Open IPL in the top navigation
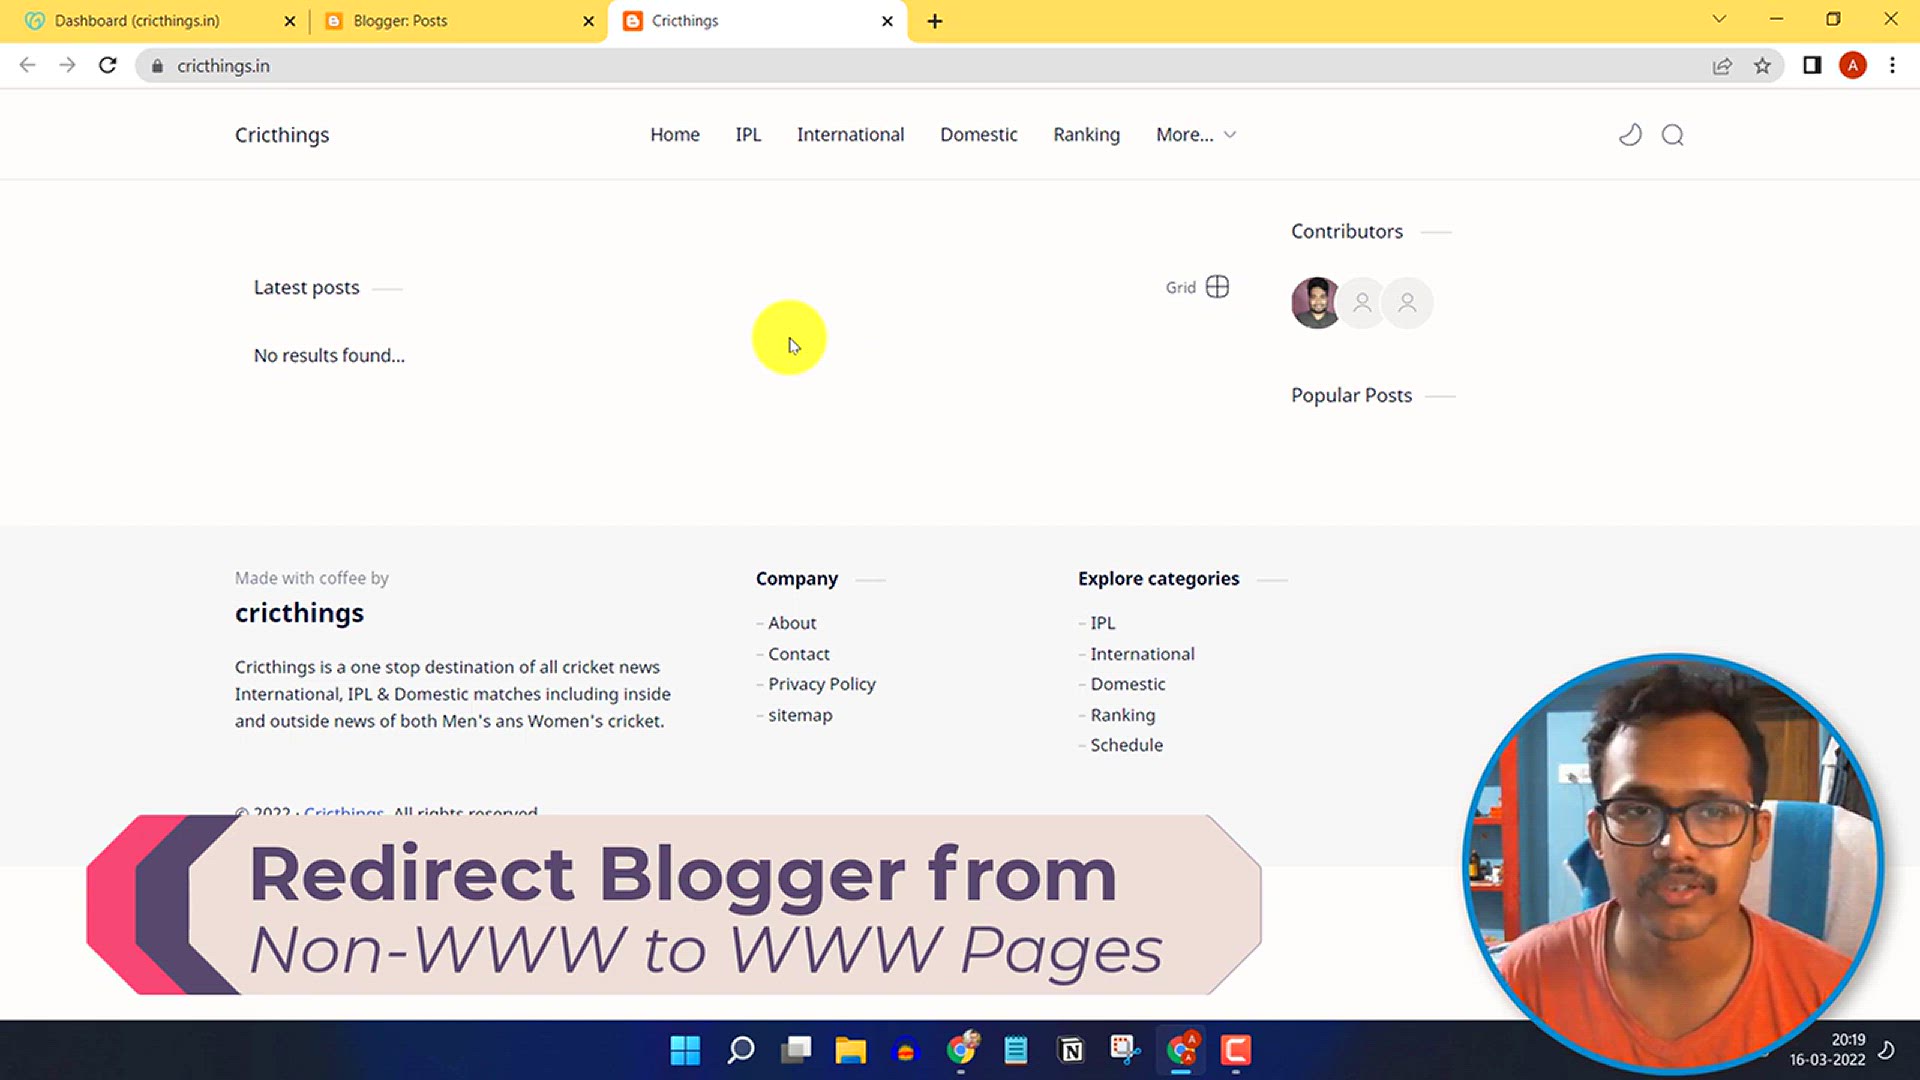 click(748, 135)
